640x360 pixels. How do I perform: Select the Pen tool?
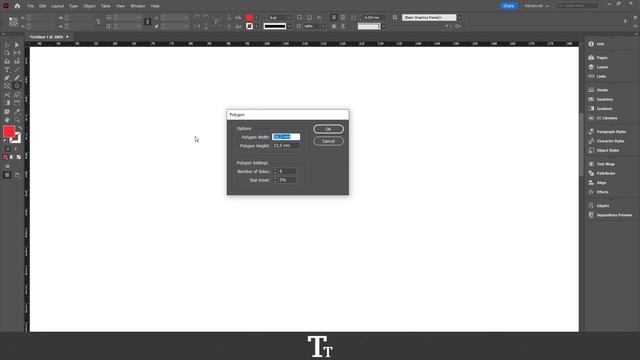coord(7,78)
